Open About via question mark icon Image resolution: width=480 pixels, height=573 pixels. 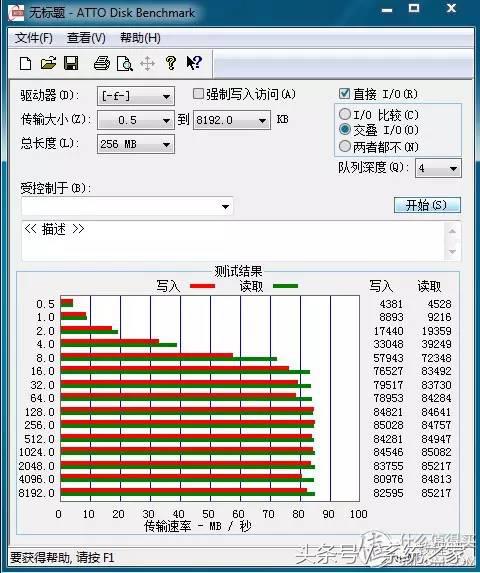[171, 63]
